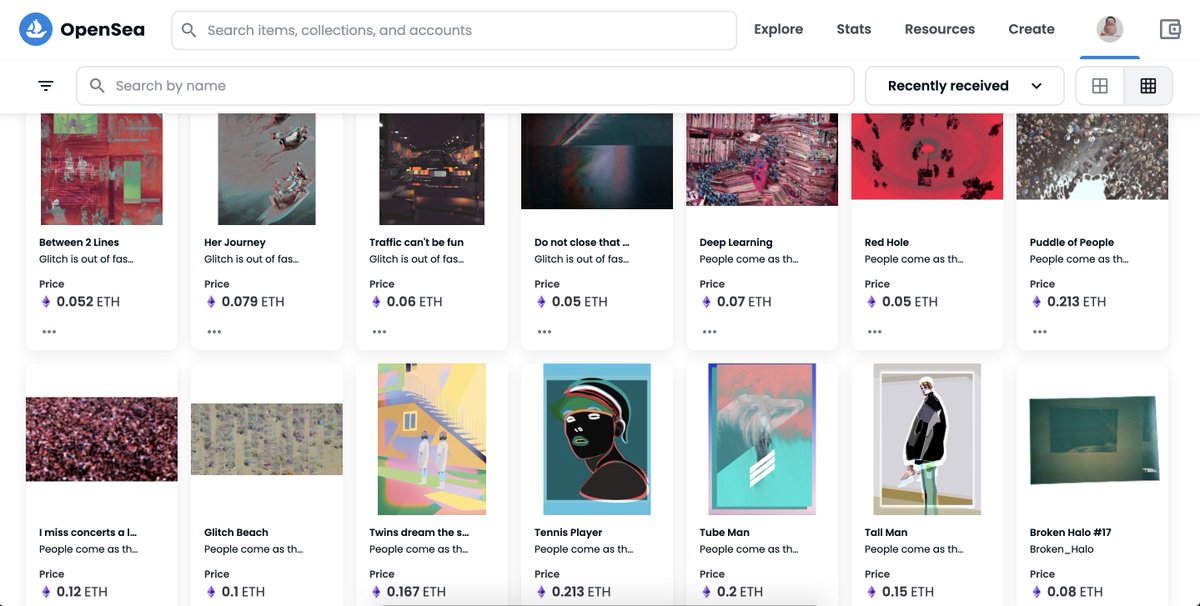The width and height of the screenshot is (1200, 606).
Task: Toggle the compact grid layout view
Action: point(1147,85)
